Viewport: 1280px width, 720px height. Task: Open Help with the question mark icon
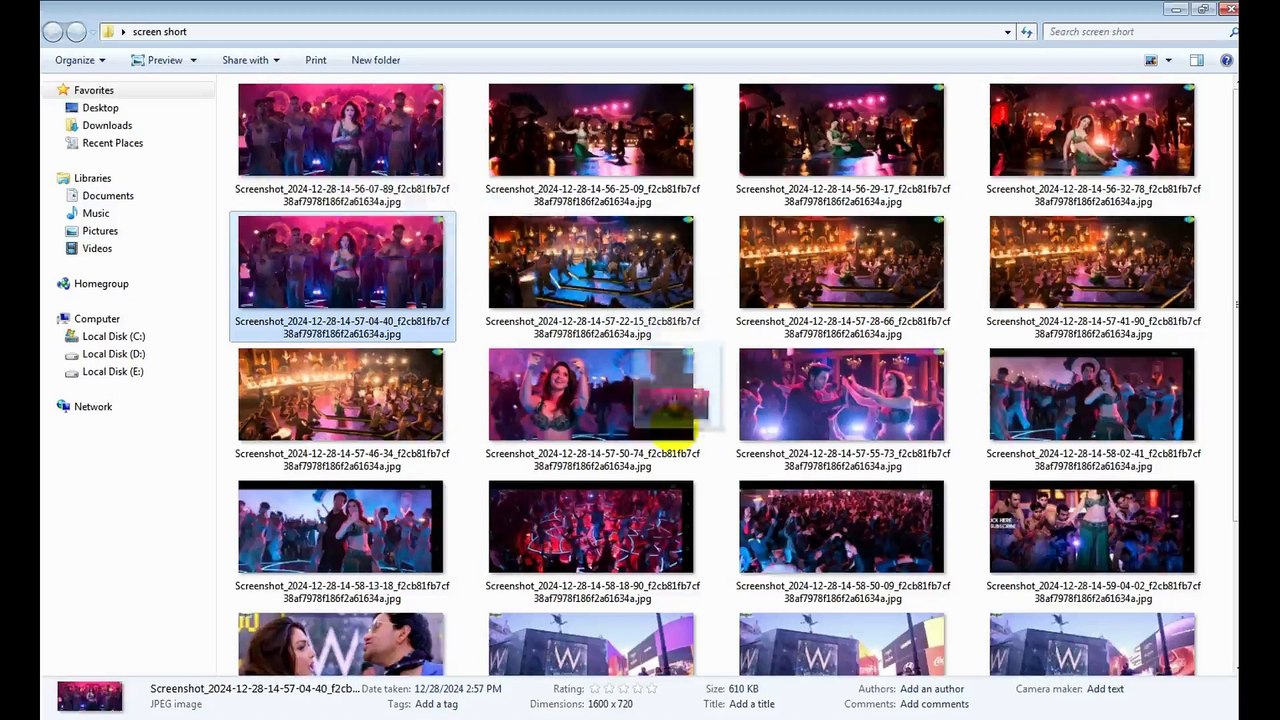[x=1226, y=60]
